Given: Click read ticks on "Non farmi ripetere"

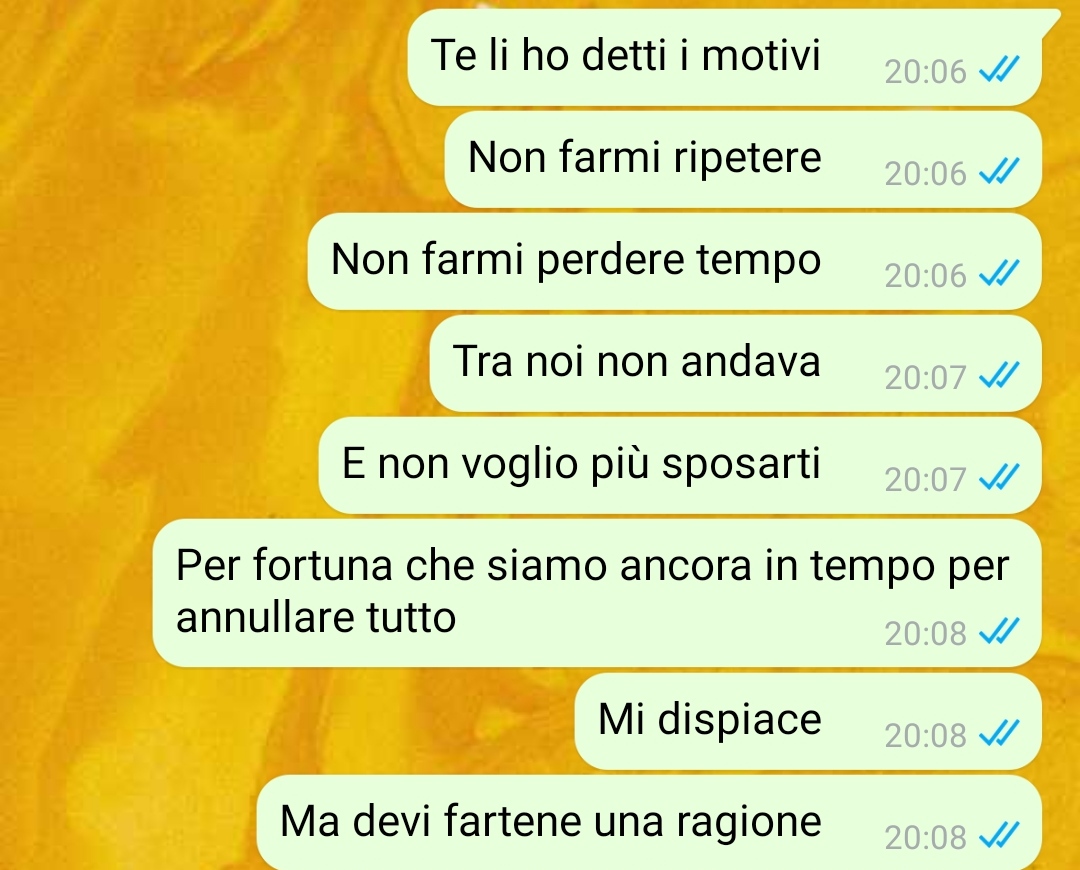Looking at the screenshot, I should tap(999, 172).
